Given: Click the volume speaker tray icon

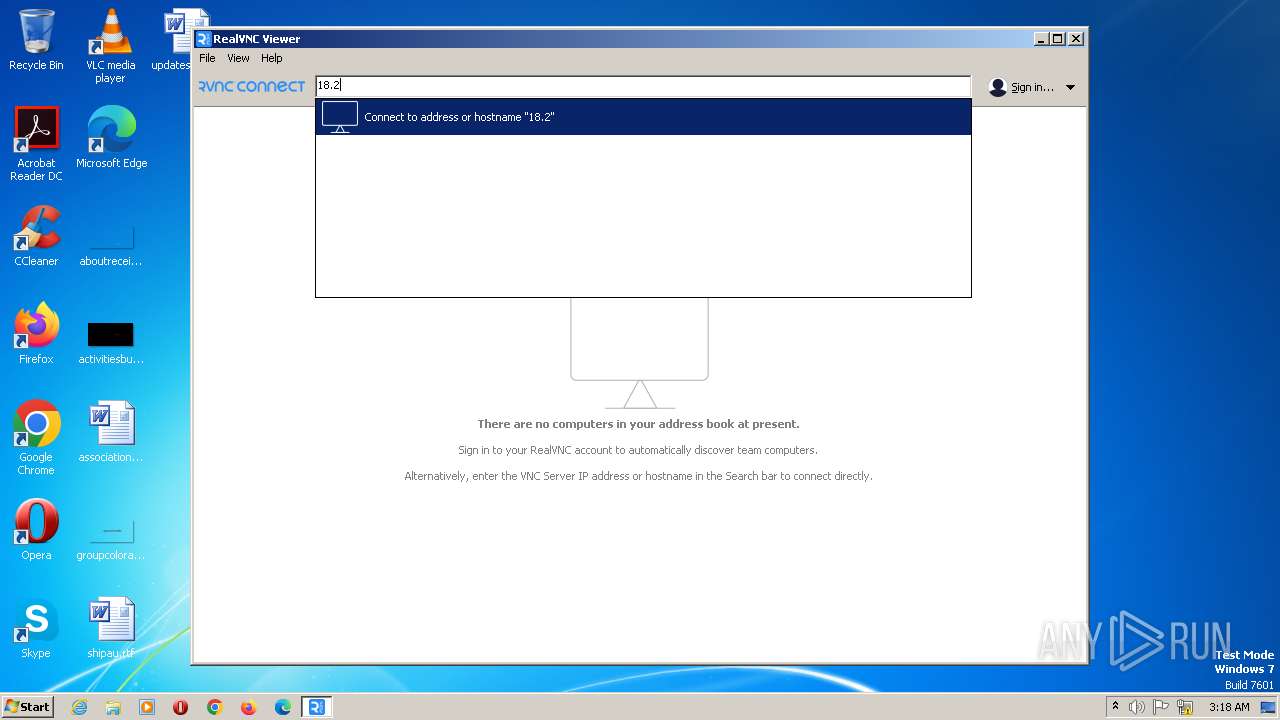Looking at the screenshot, I should click(1137, 707).
